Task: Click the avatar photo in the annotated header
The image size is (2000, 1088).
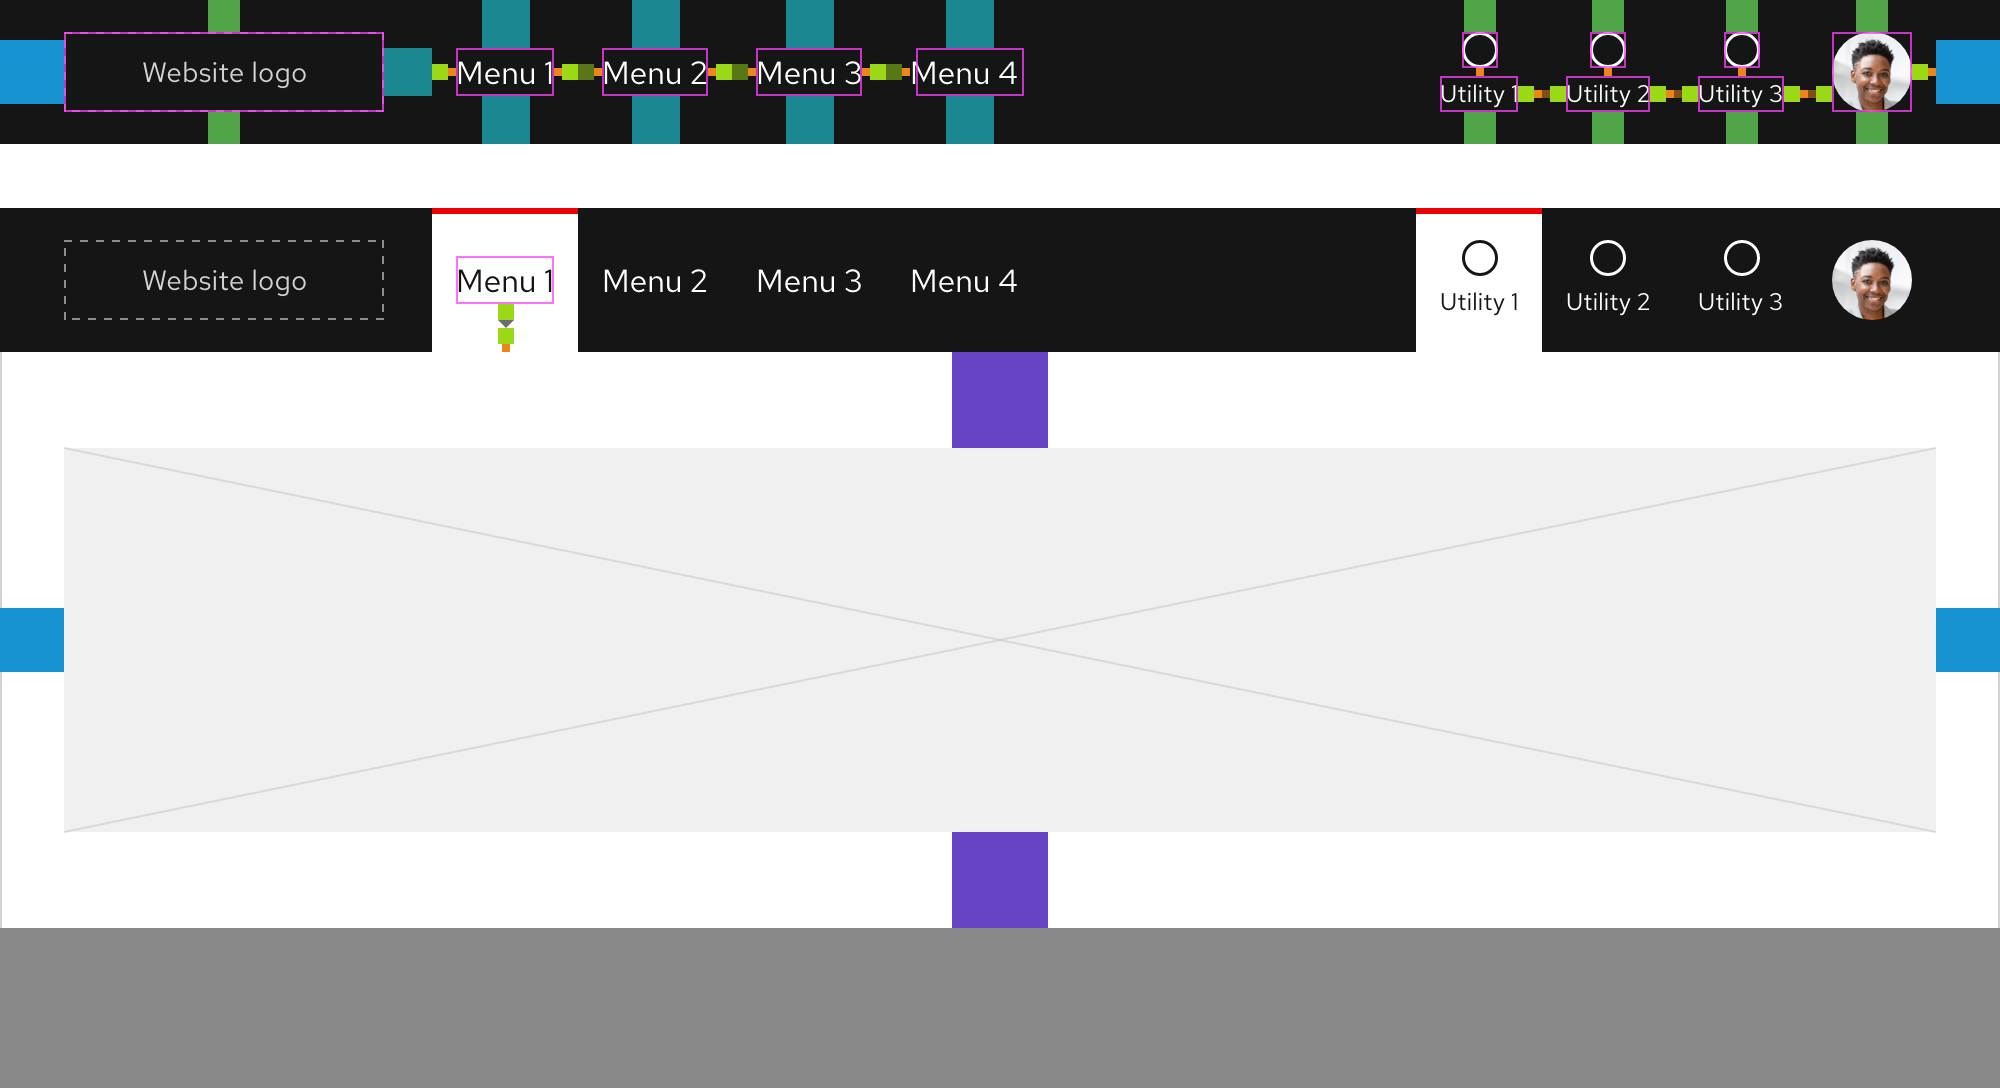Action: point(1871,71)
